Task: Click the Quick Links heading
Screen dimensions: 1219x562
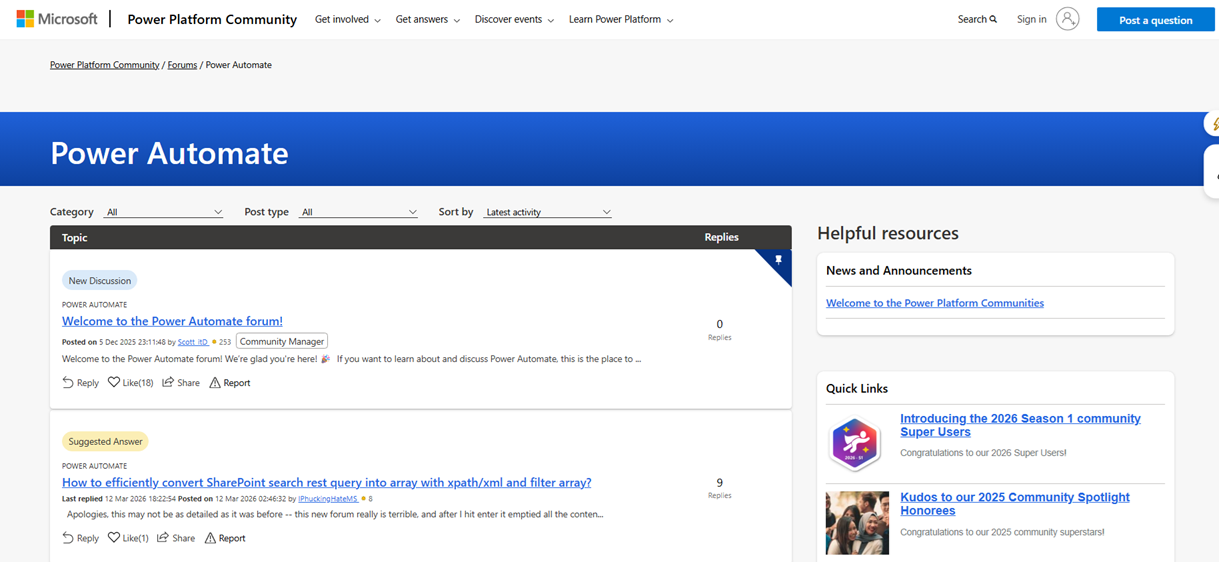Action: [x=857, y=388]
